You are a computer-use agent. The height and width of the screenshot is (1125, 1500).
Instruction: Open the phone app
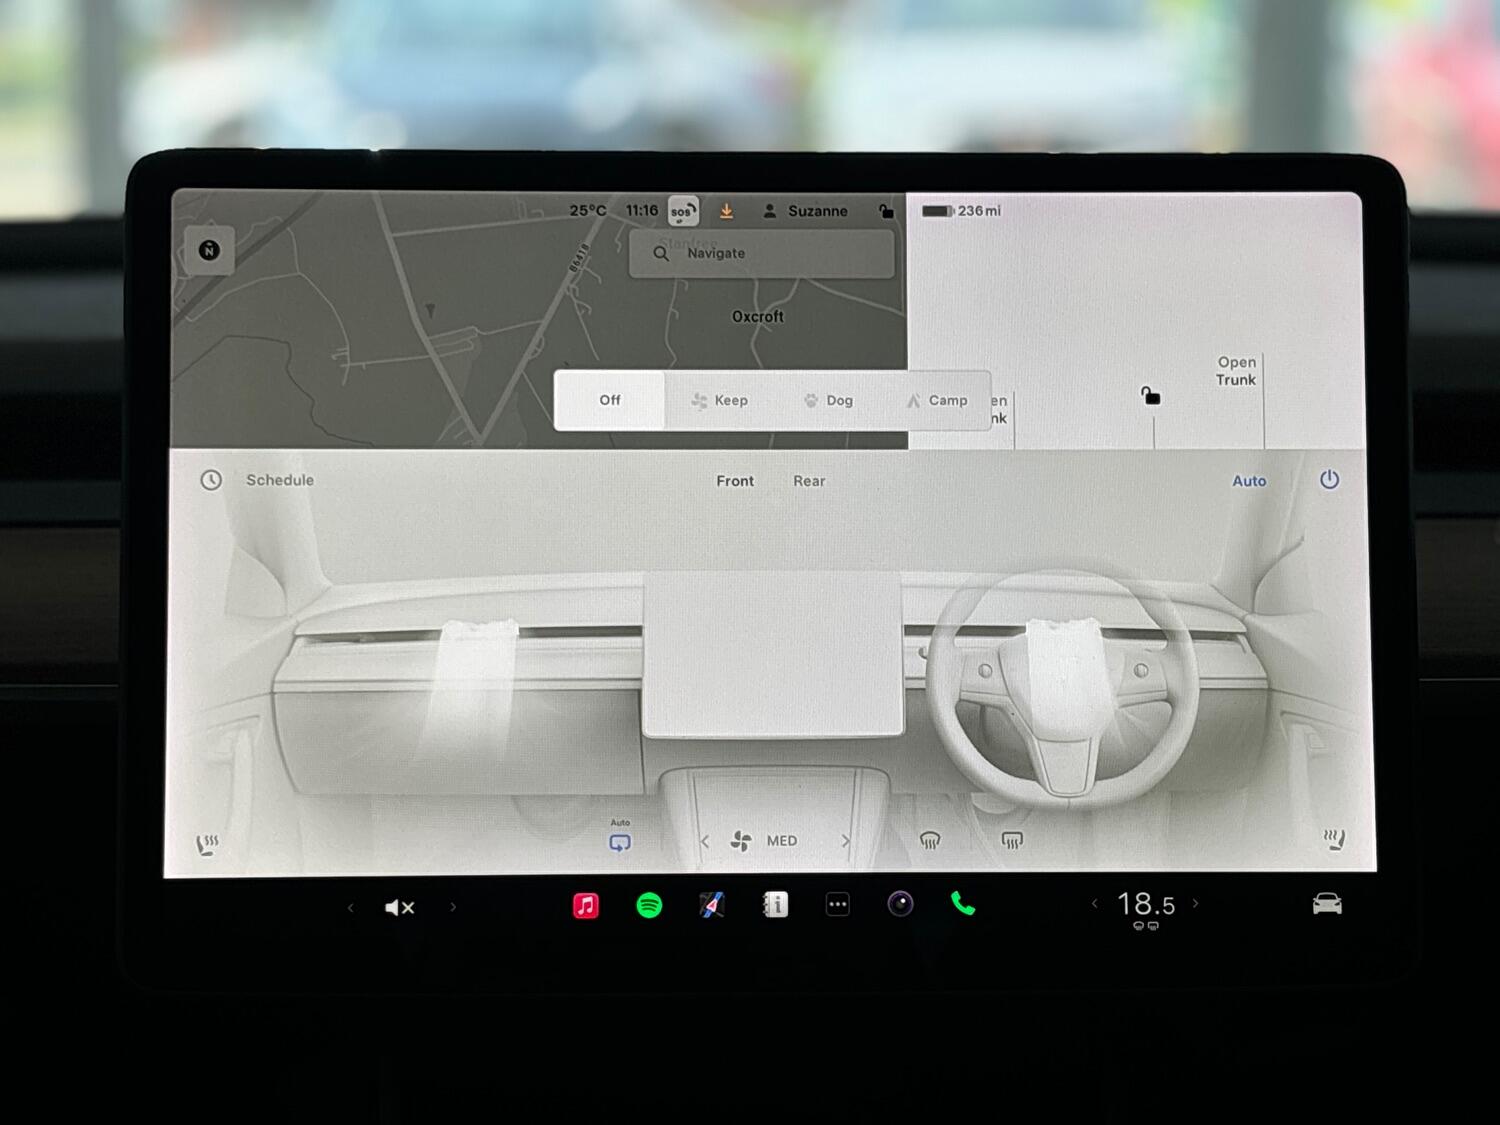click(x=963, y=905)
